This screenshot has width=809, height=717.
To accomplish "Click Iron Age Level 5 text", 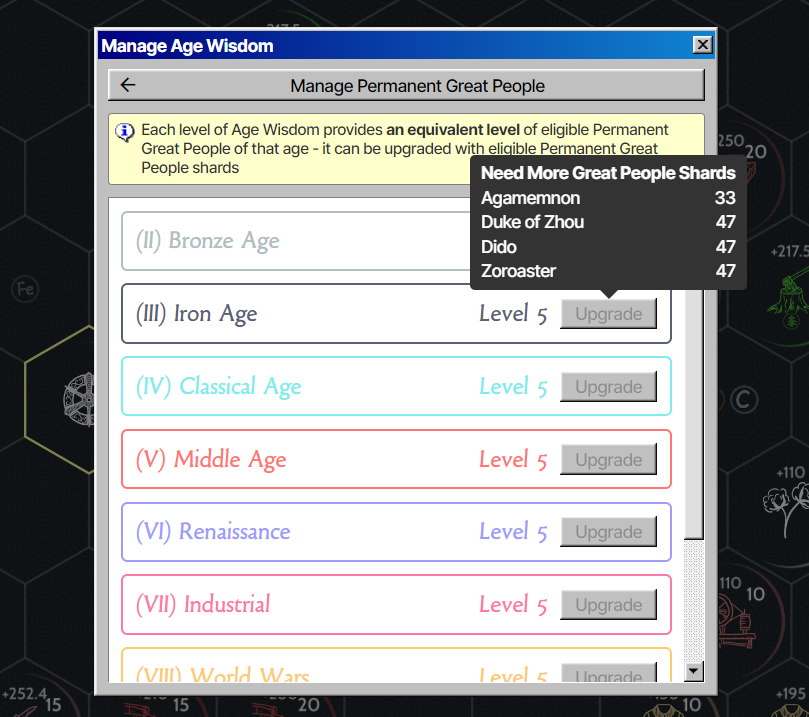I will point(513,314).
